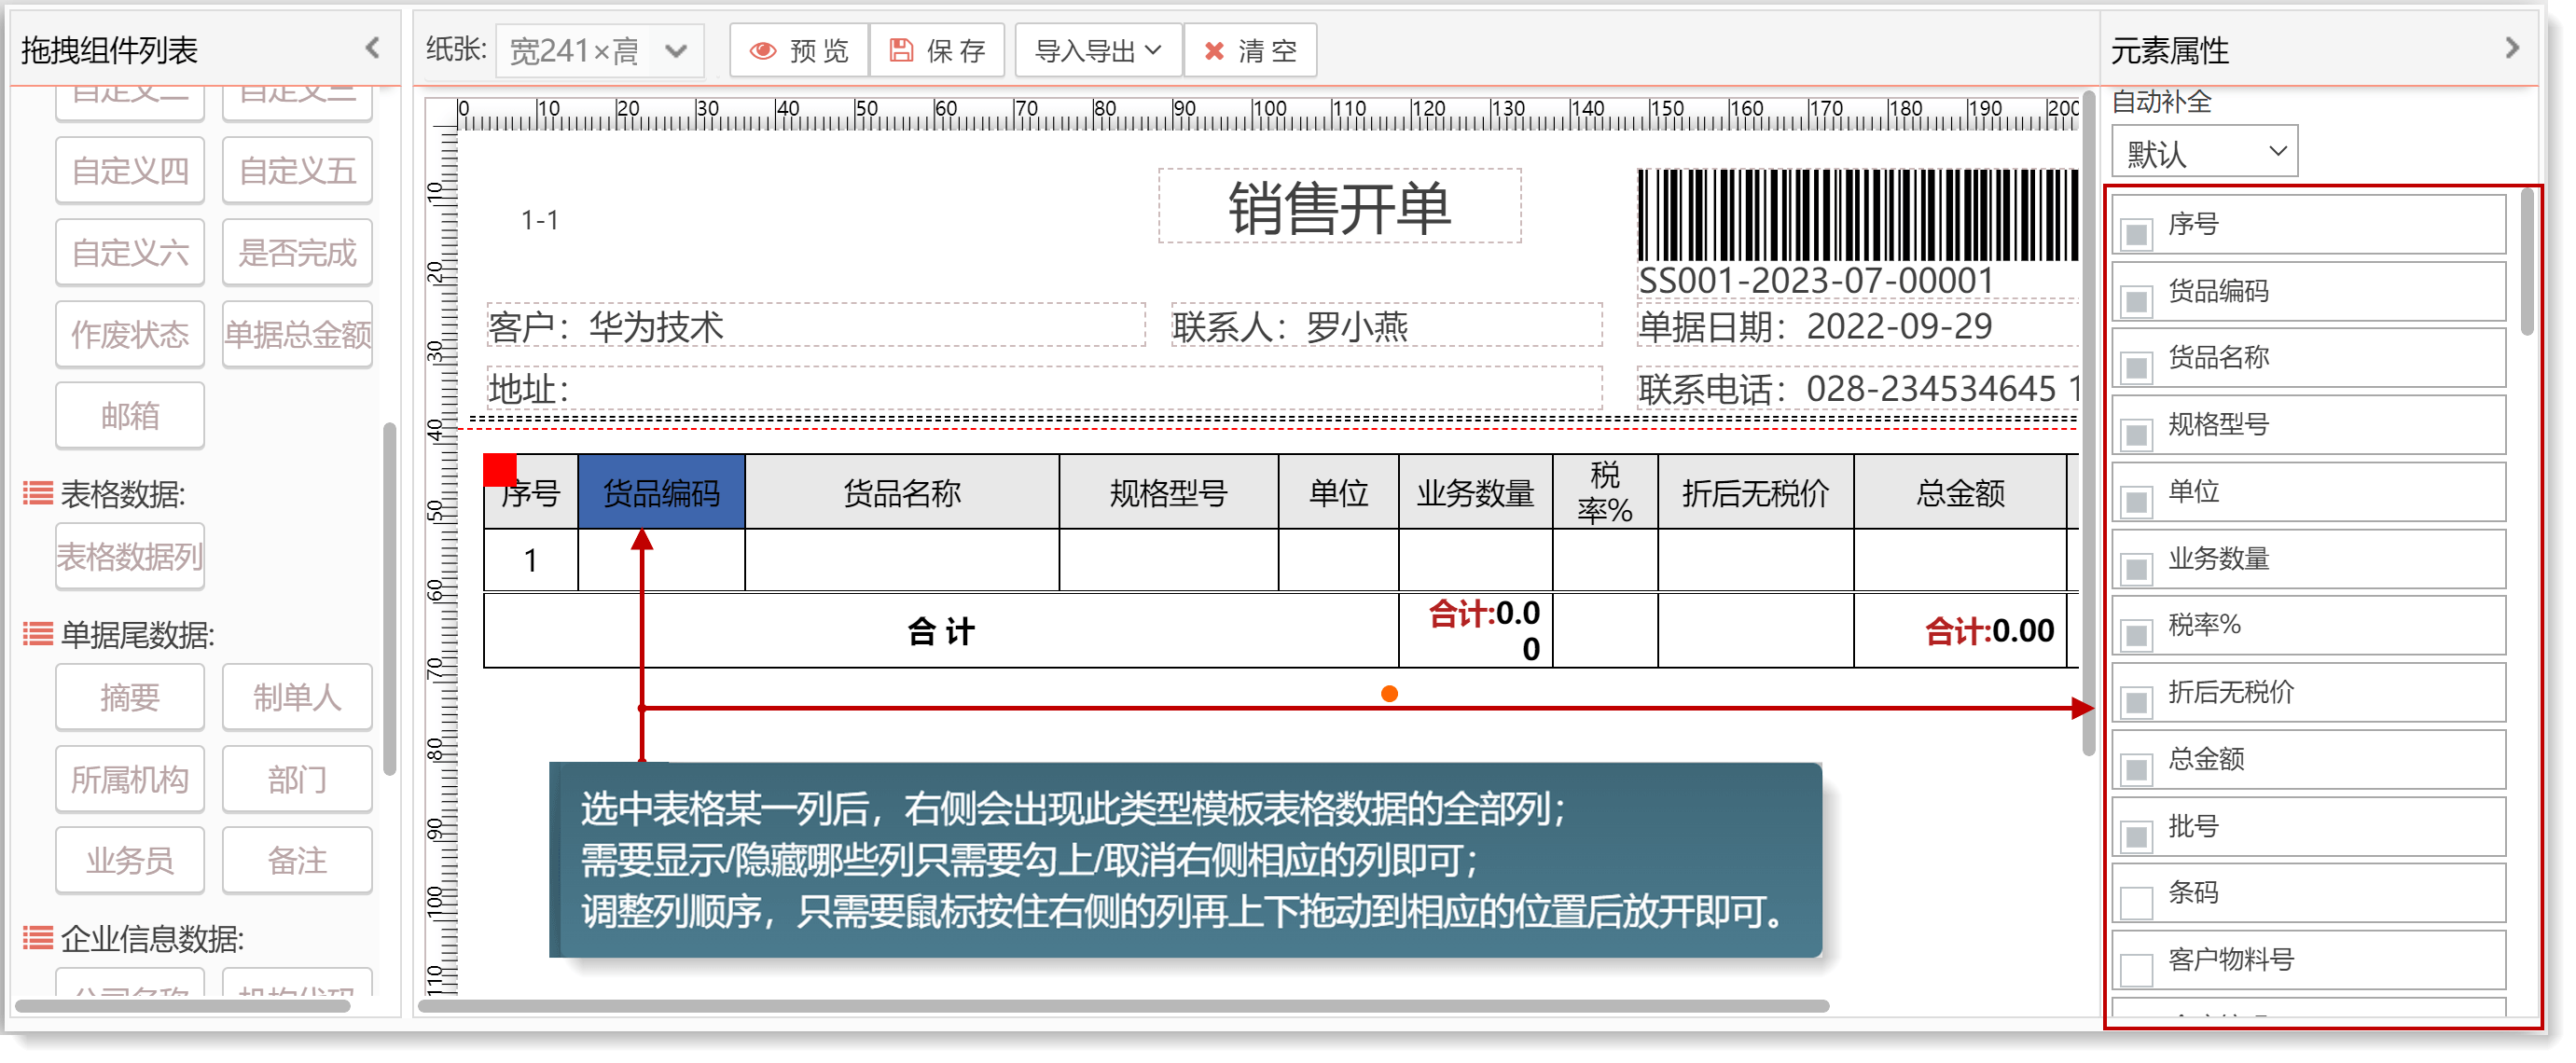
Task: Click the eye Preview icon in toolbar
Action: click(x=763, y=51)
